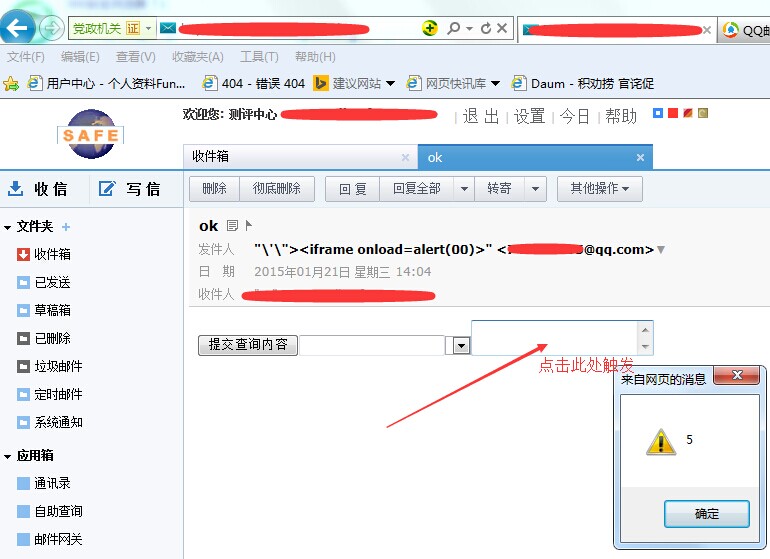Click the green plus compatibility icon in address bar
The height and width of the screenshot is (559, 770).
[x=430, y=28]
